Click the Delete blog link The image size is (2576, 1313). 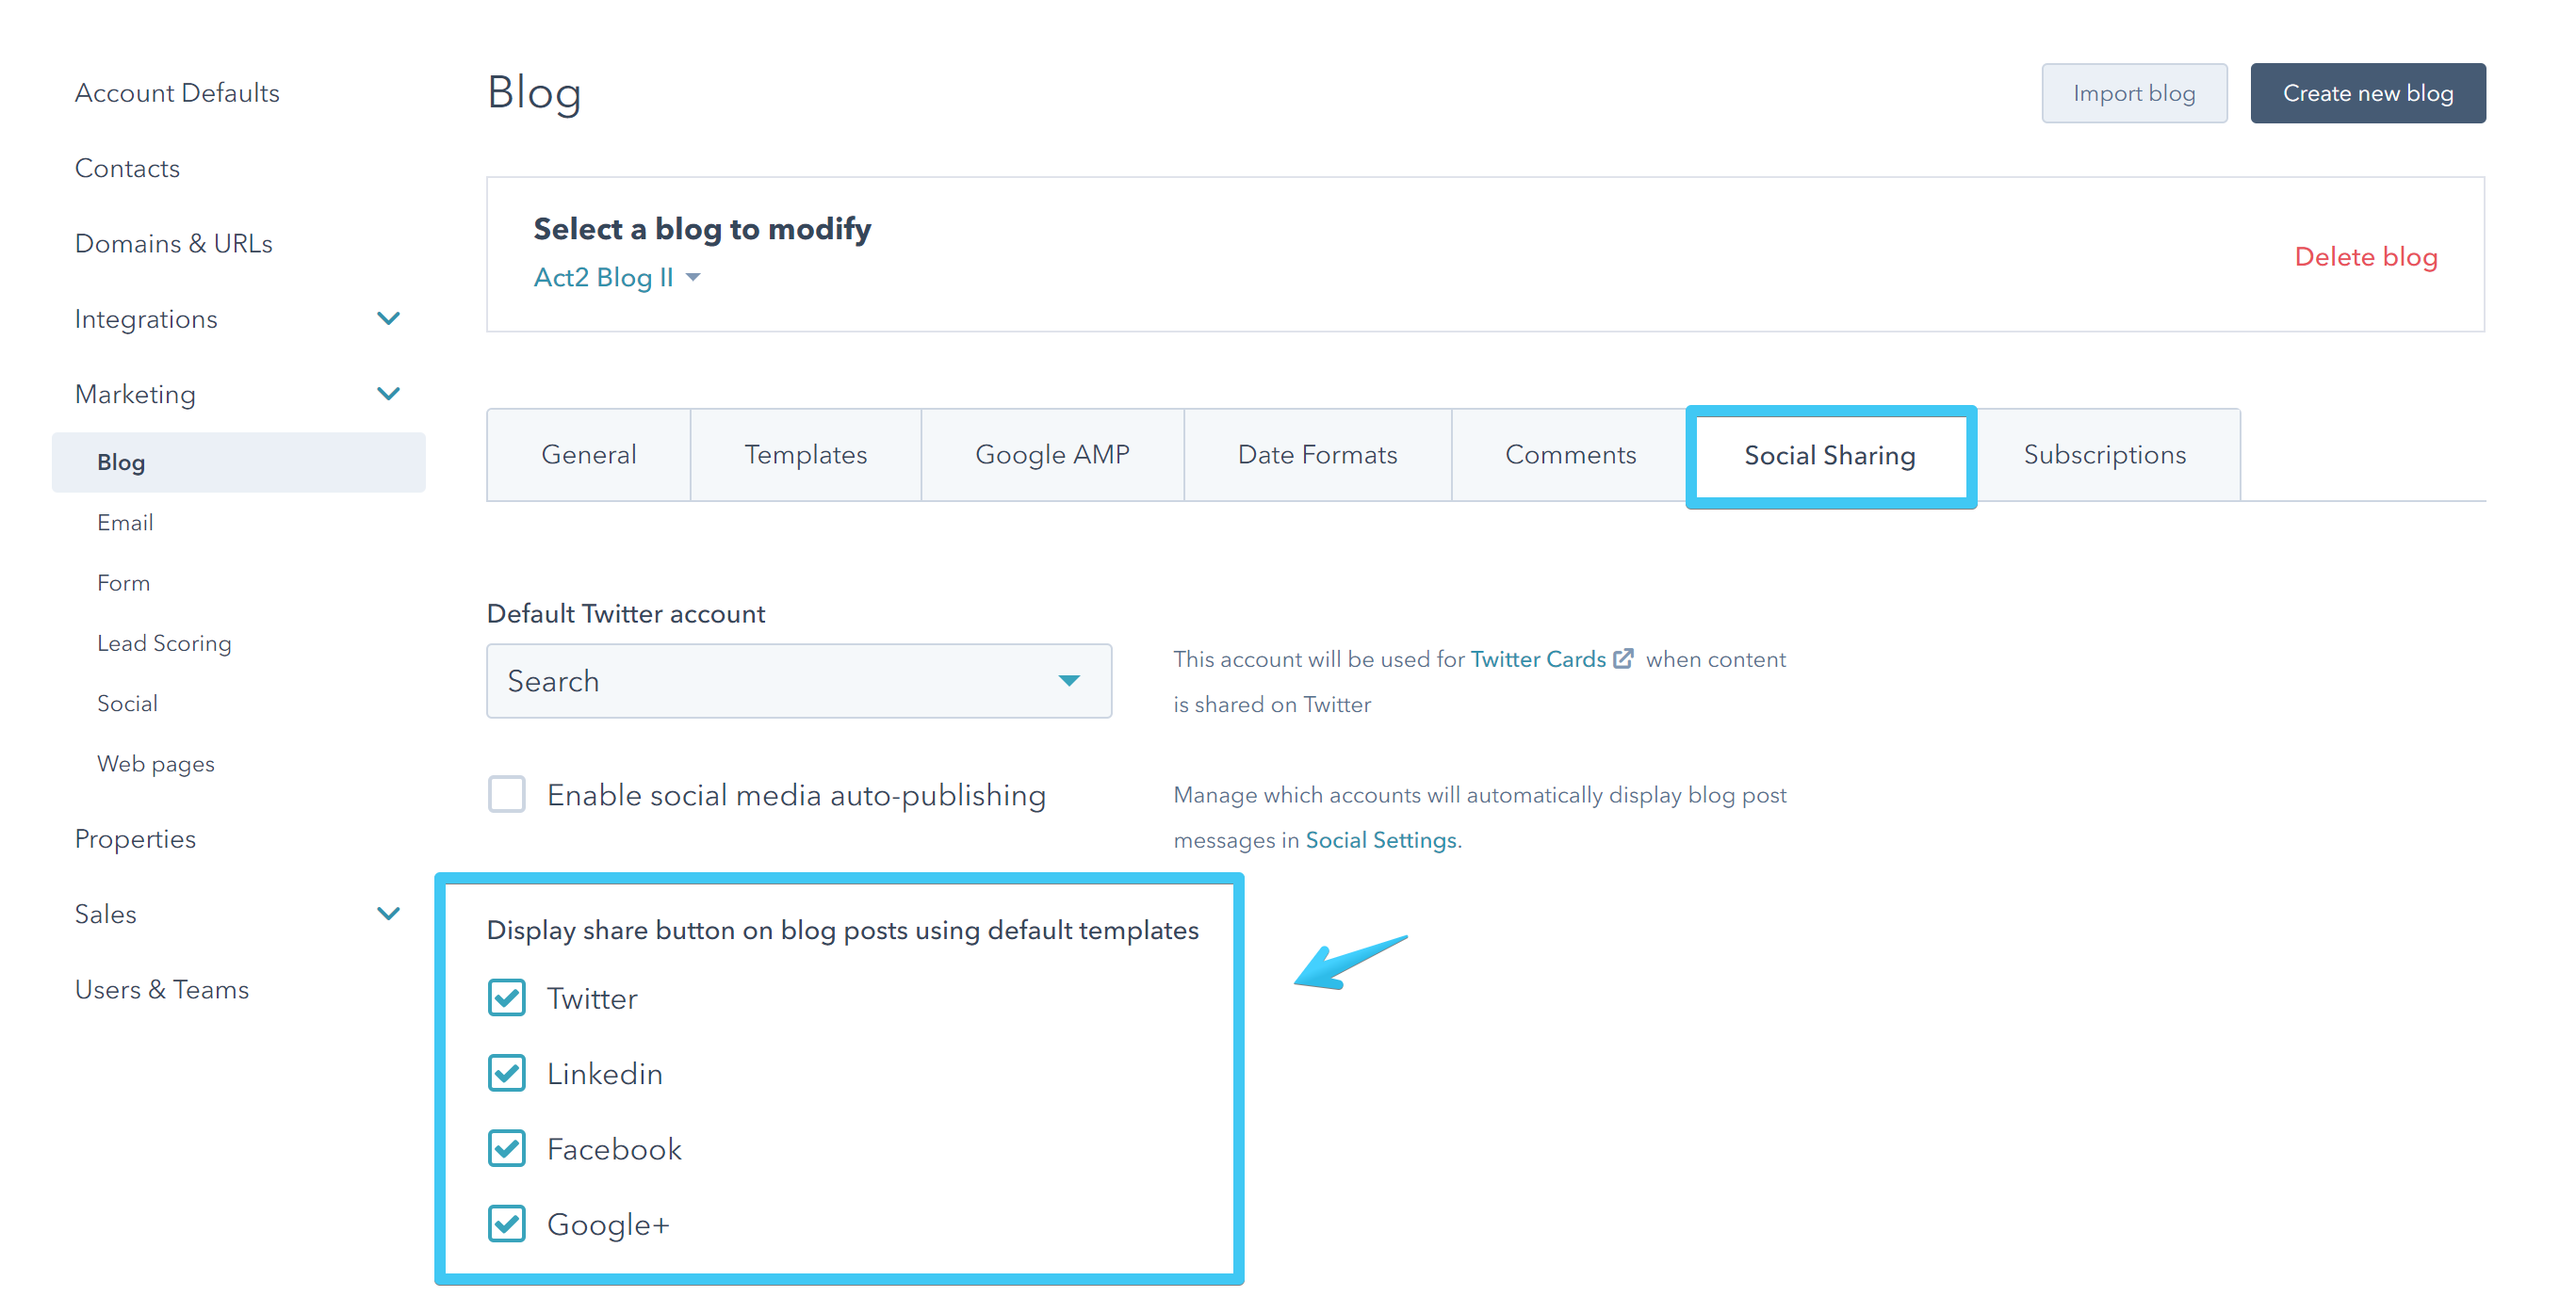[x=2366, y=256]
